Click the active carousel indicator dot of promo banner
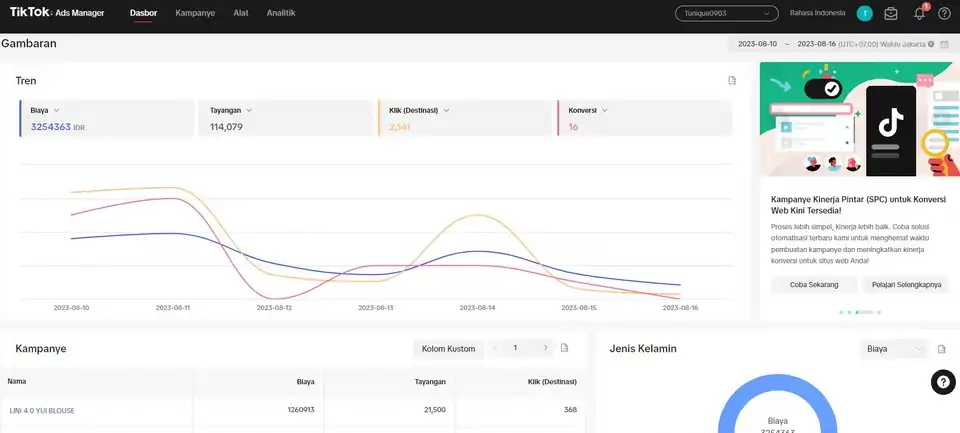This screenshot has height=433, width=960. pos(864,312)
